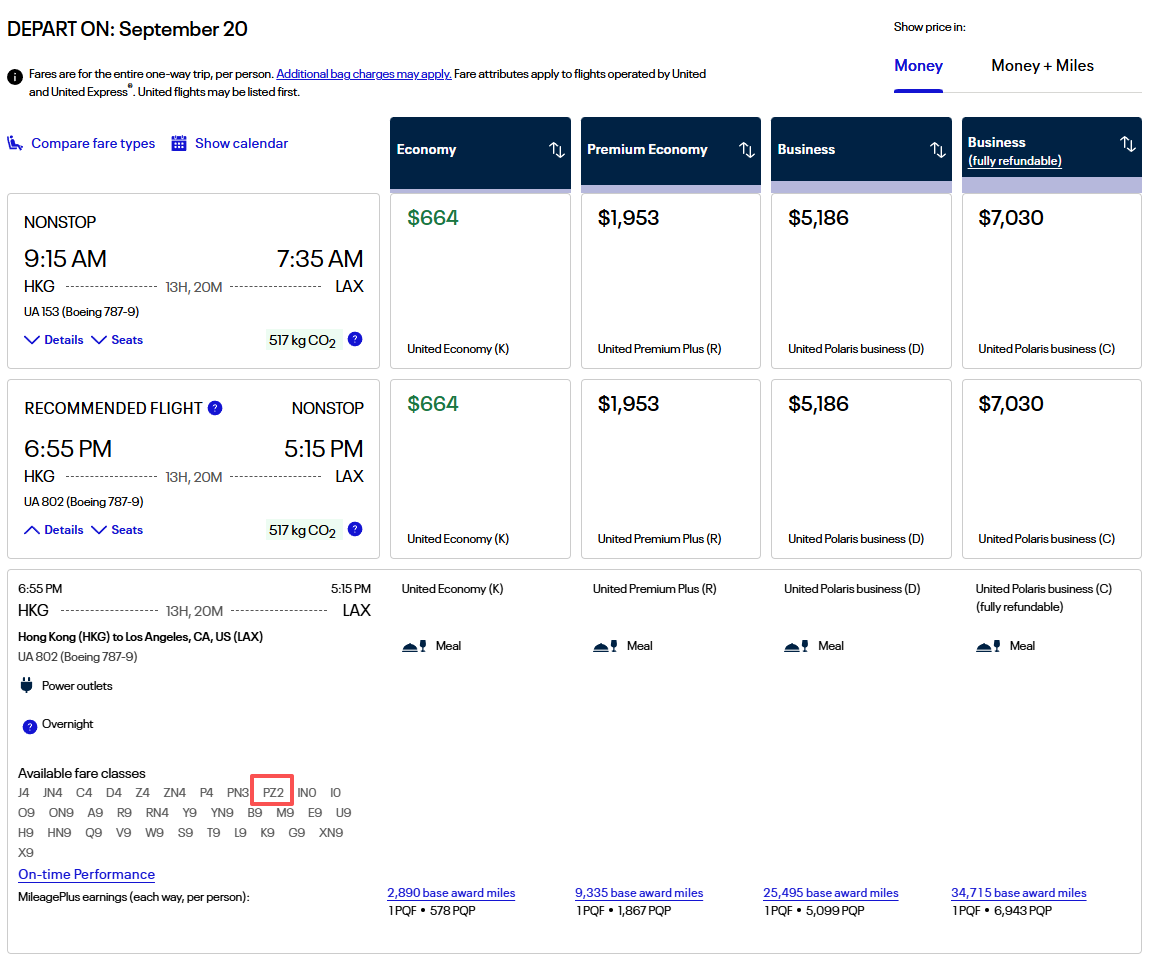Click 1 PQF 1,867 PQP earnings text
This screenshot has height=961, width=1163.
pyautogui.click(x=624, y=911)
